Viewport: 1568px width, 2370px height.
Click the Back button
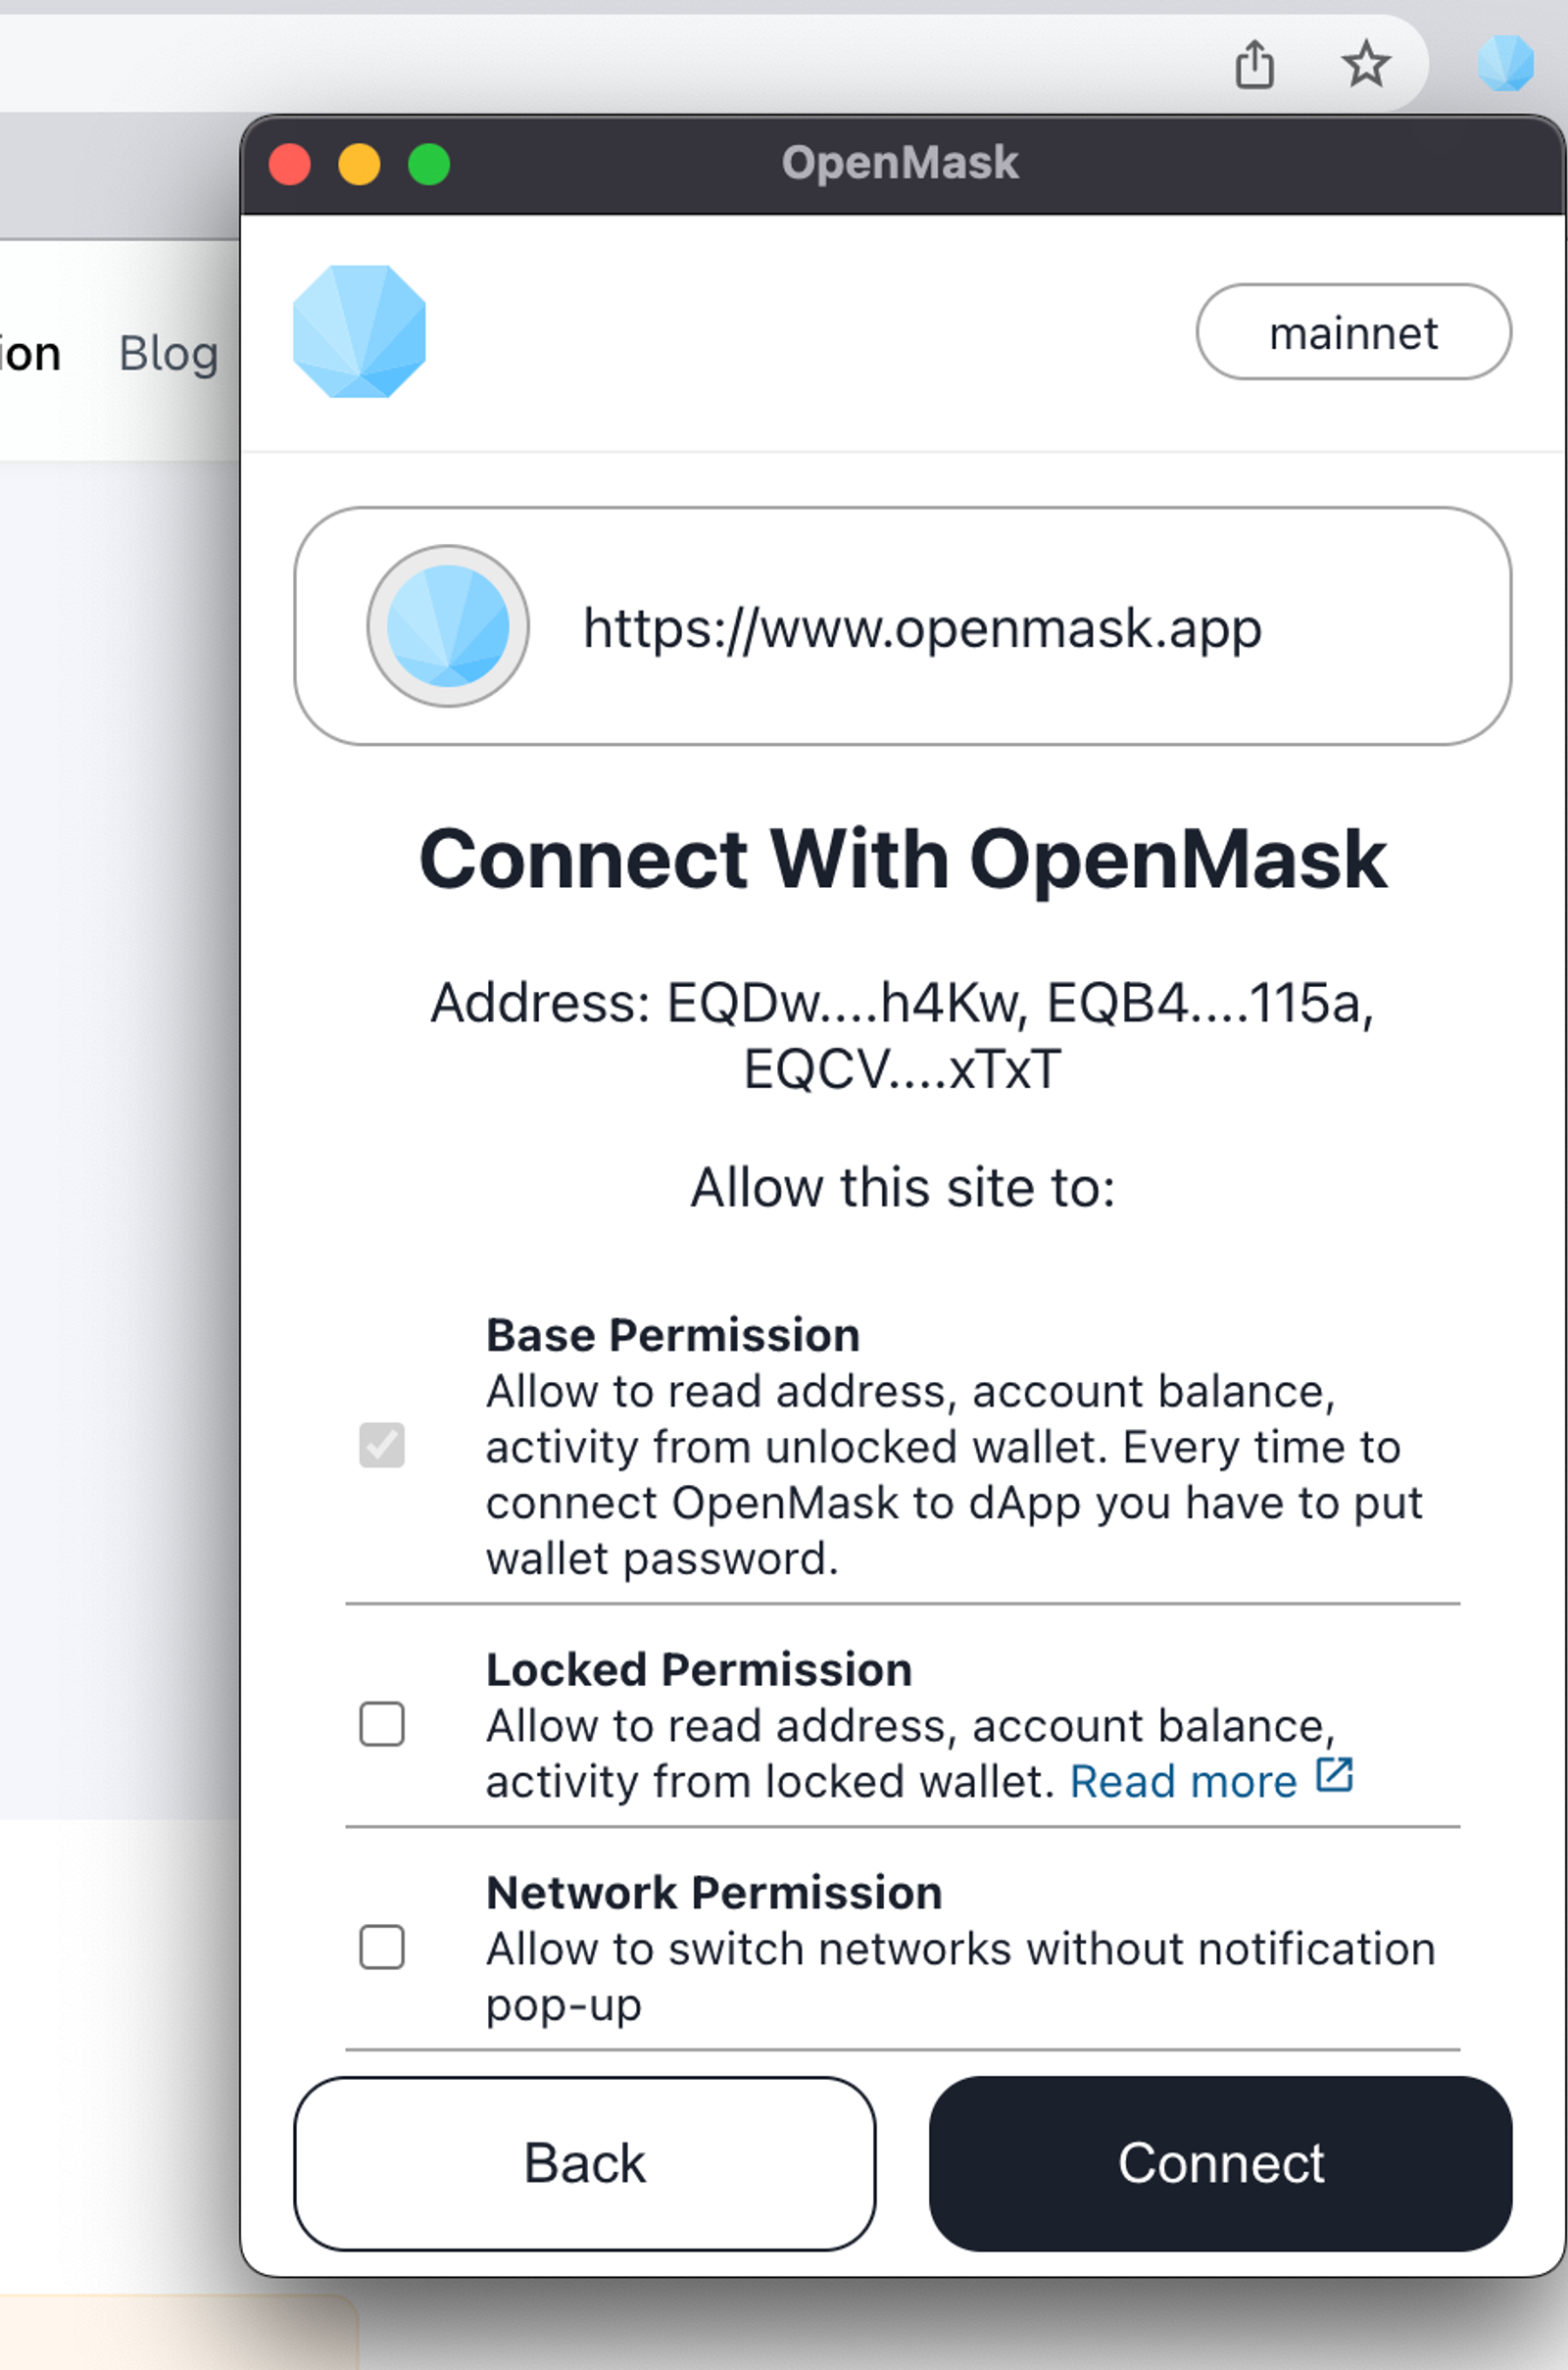pos(585,2163)
